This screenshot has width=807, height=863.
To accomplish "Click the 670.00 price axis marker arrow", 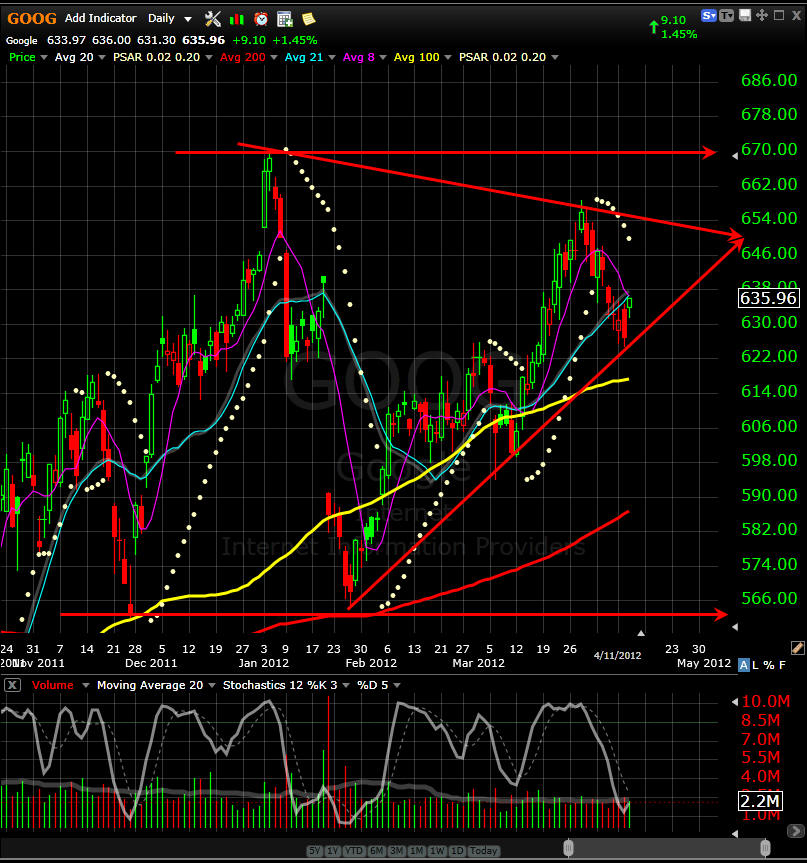I will click(735, 156).
